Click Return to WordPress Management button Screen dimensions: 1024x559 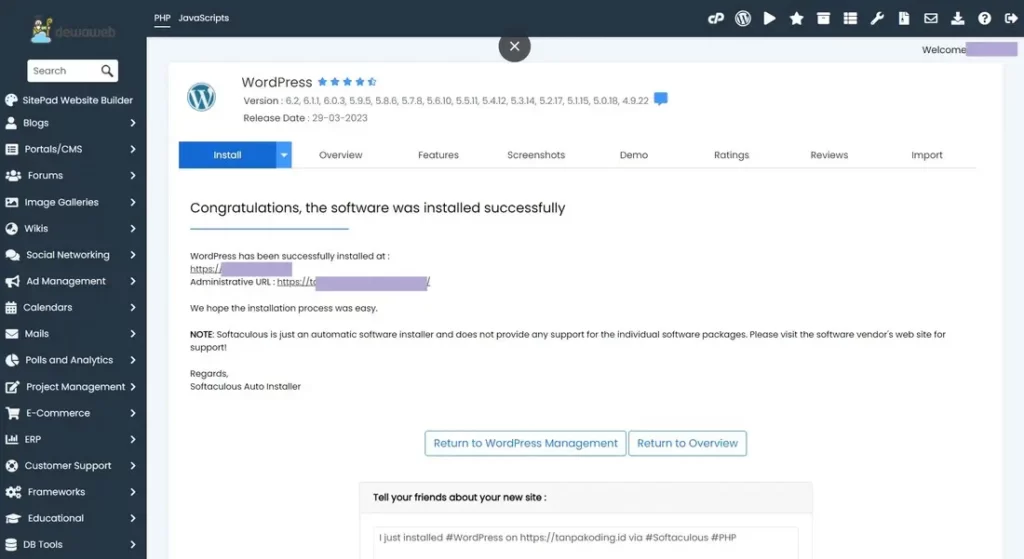point(525,443)
